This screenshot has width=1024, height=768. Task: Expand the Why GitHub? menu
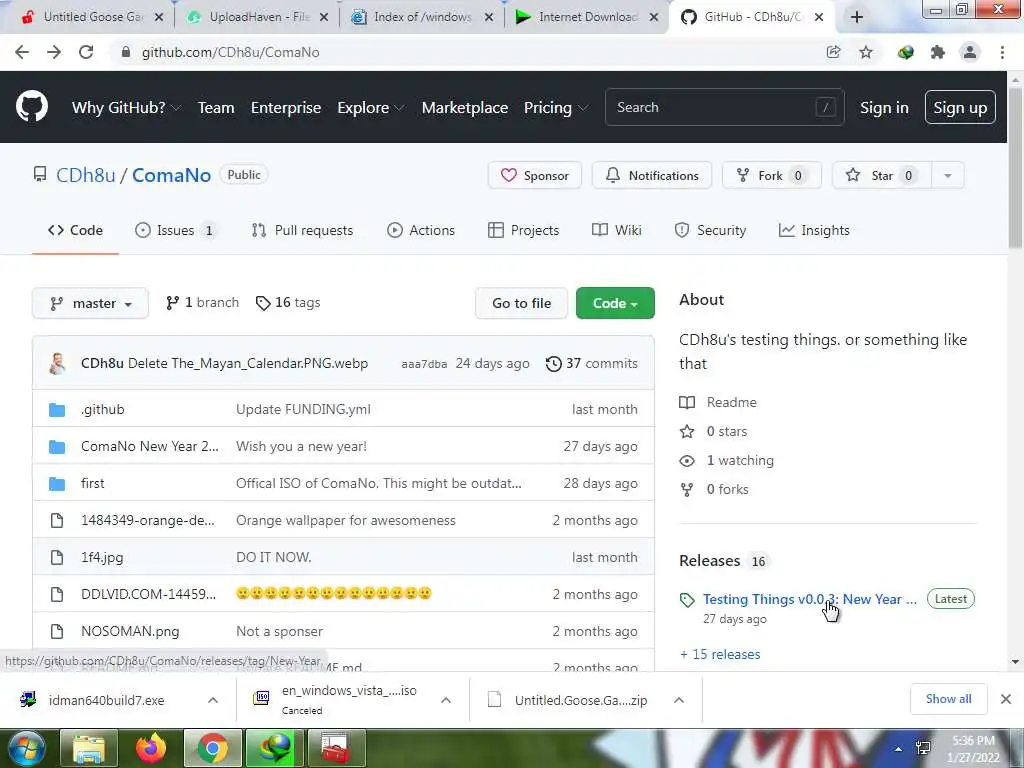click(x=126, y=107)
